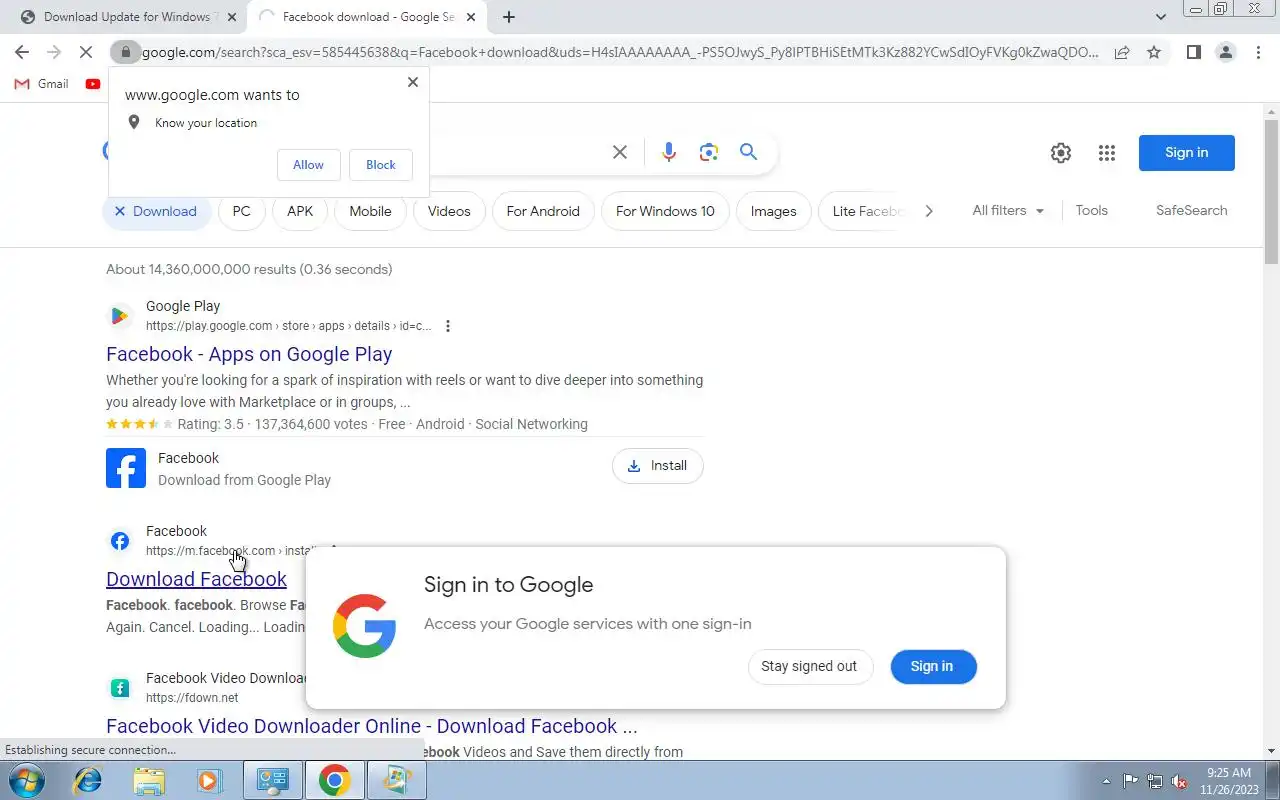1280x800 pixels.
Task: Open the tab search dropdown
Action: point(1161,17)
